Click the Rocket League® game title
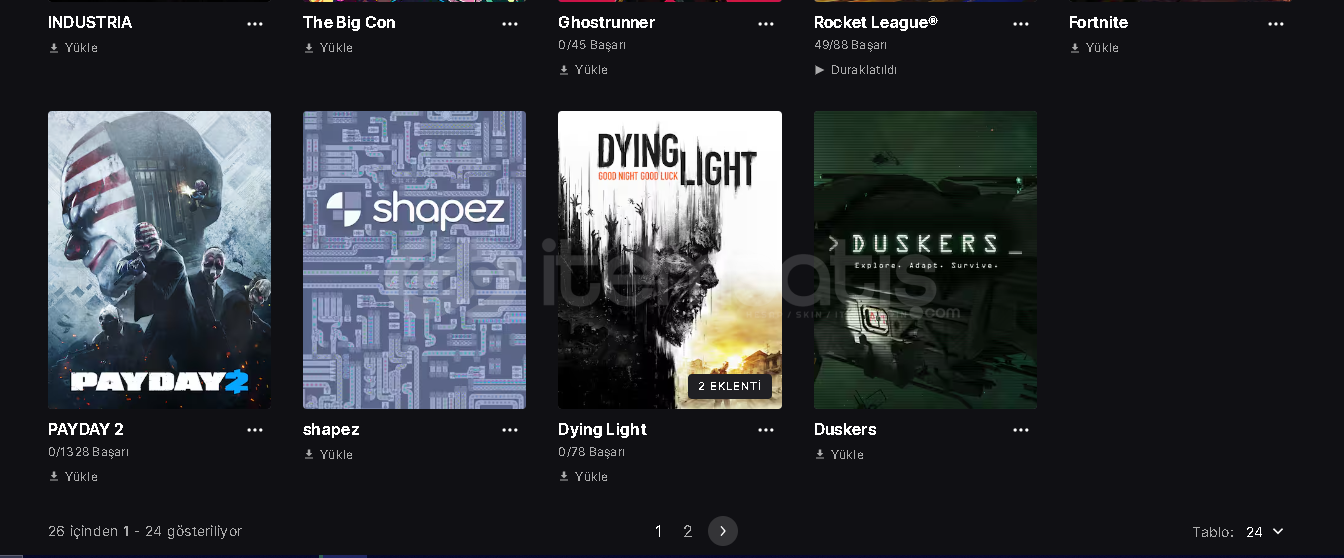Image resolution: width=1344 pixels, height=558 pixels. click(876, 22)
